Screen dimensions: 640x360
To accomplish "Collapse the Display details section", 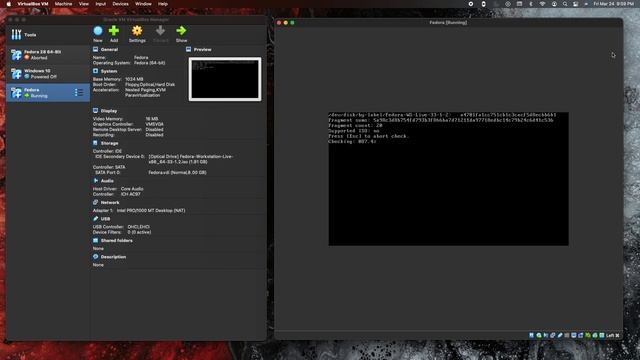I will pyautogui.click(x=109, y=111).
